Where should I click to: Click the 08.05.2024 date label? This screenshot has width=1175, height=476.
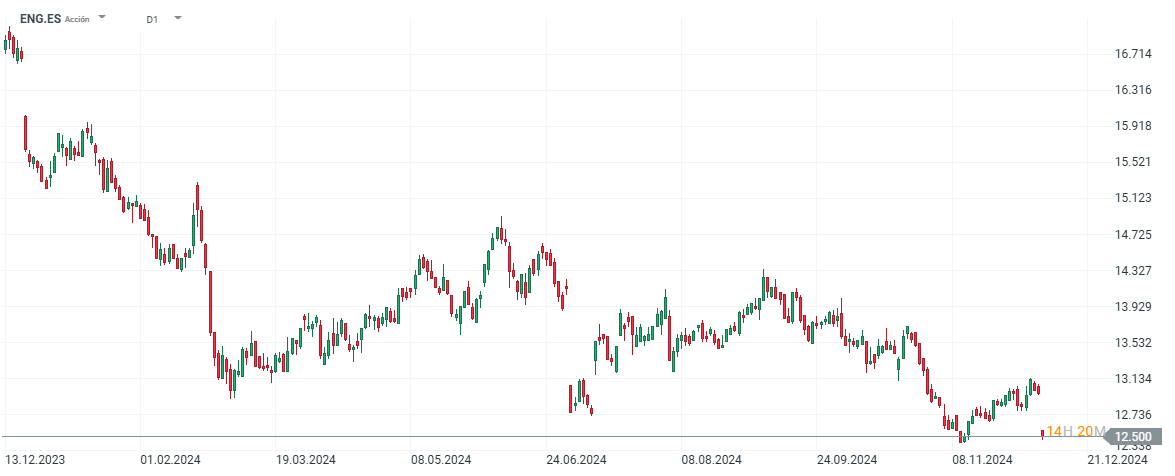441,460
